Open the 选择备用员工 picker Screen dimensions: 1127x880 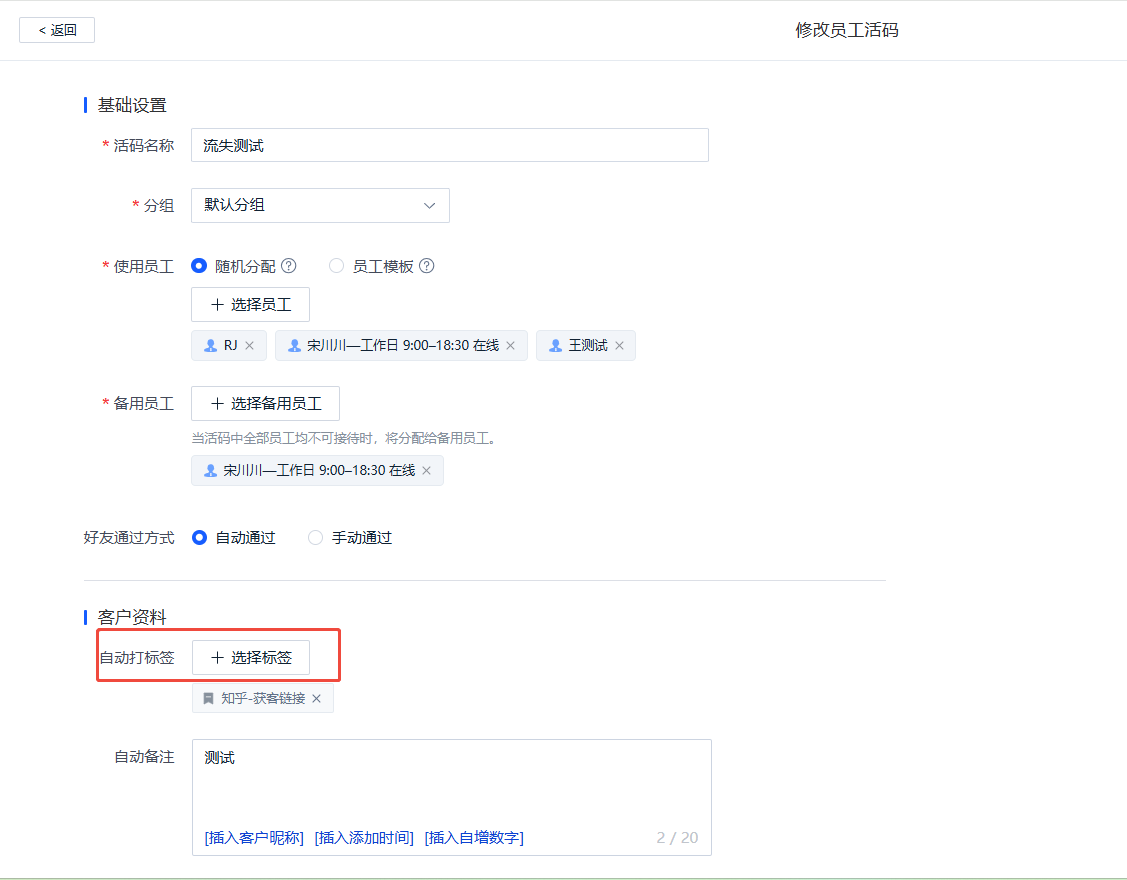point(265,403)
